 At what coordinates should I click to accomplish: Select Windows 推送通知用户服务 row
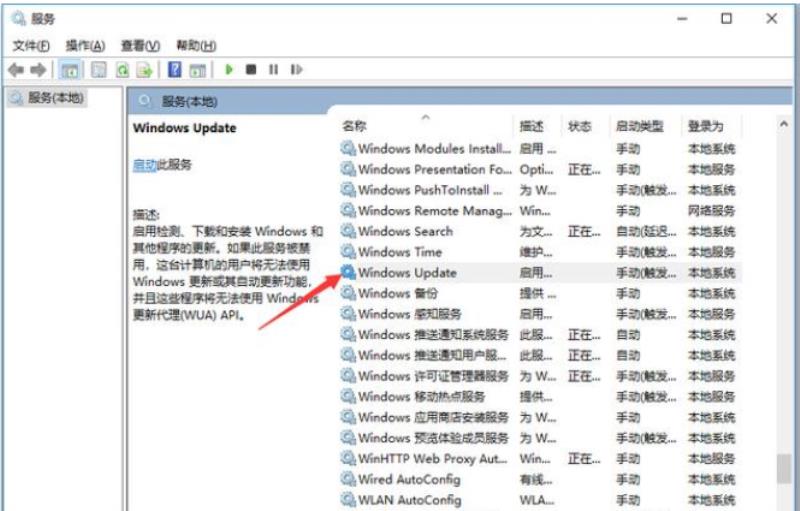pos(539,355)
